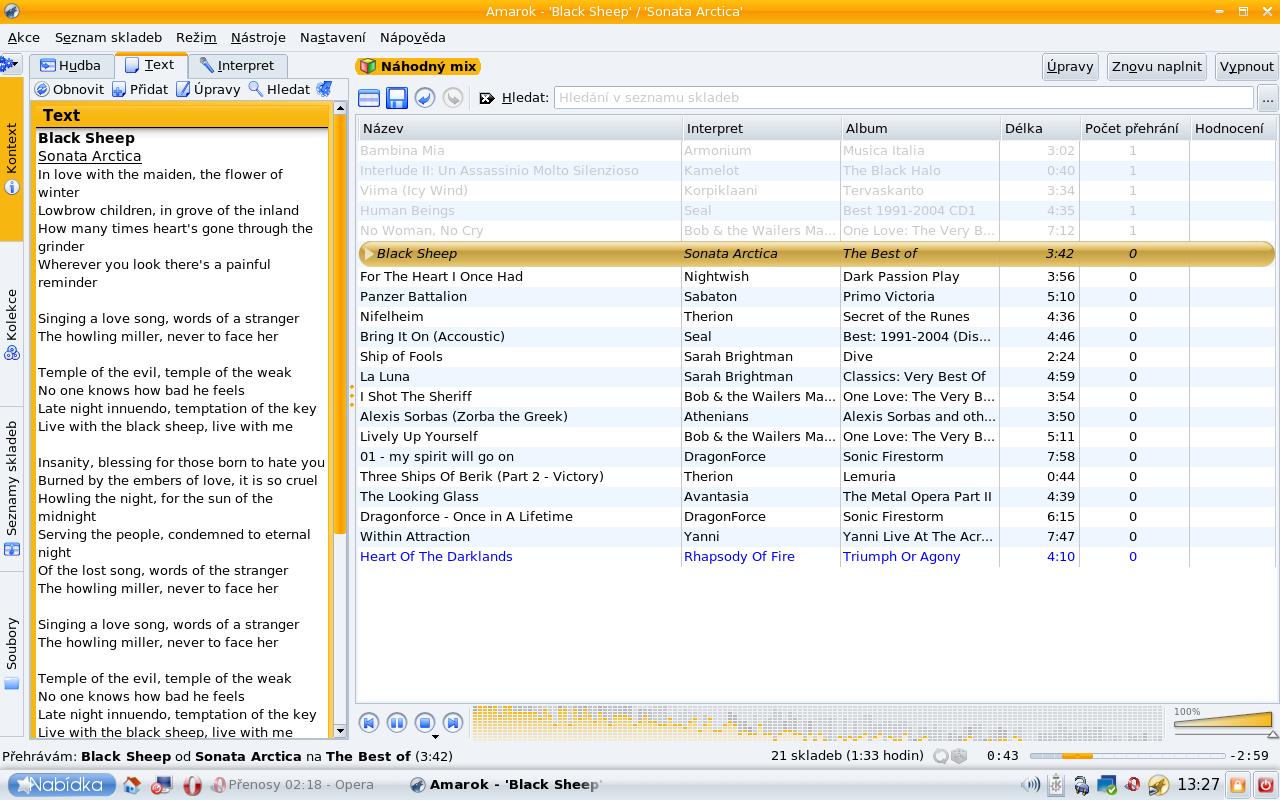Click the save playlist floppy icon
This screenshot has width=1280, height=800.
pyautogui.click(x=397, y=98)
